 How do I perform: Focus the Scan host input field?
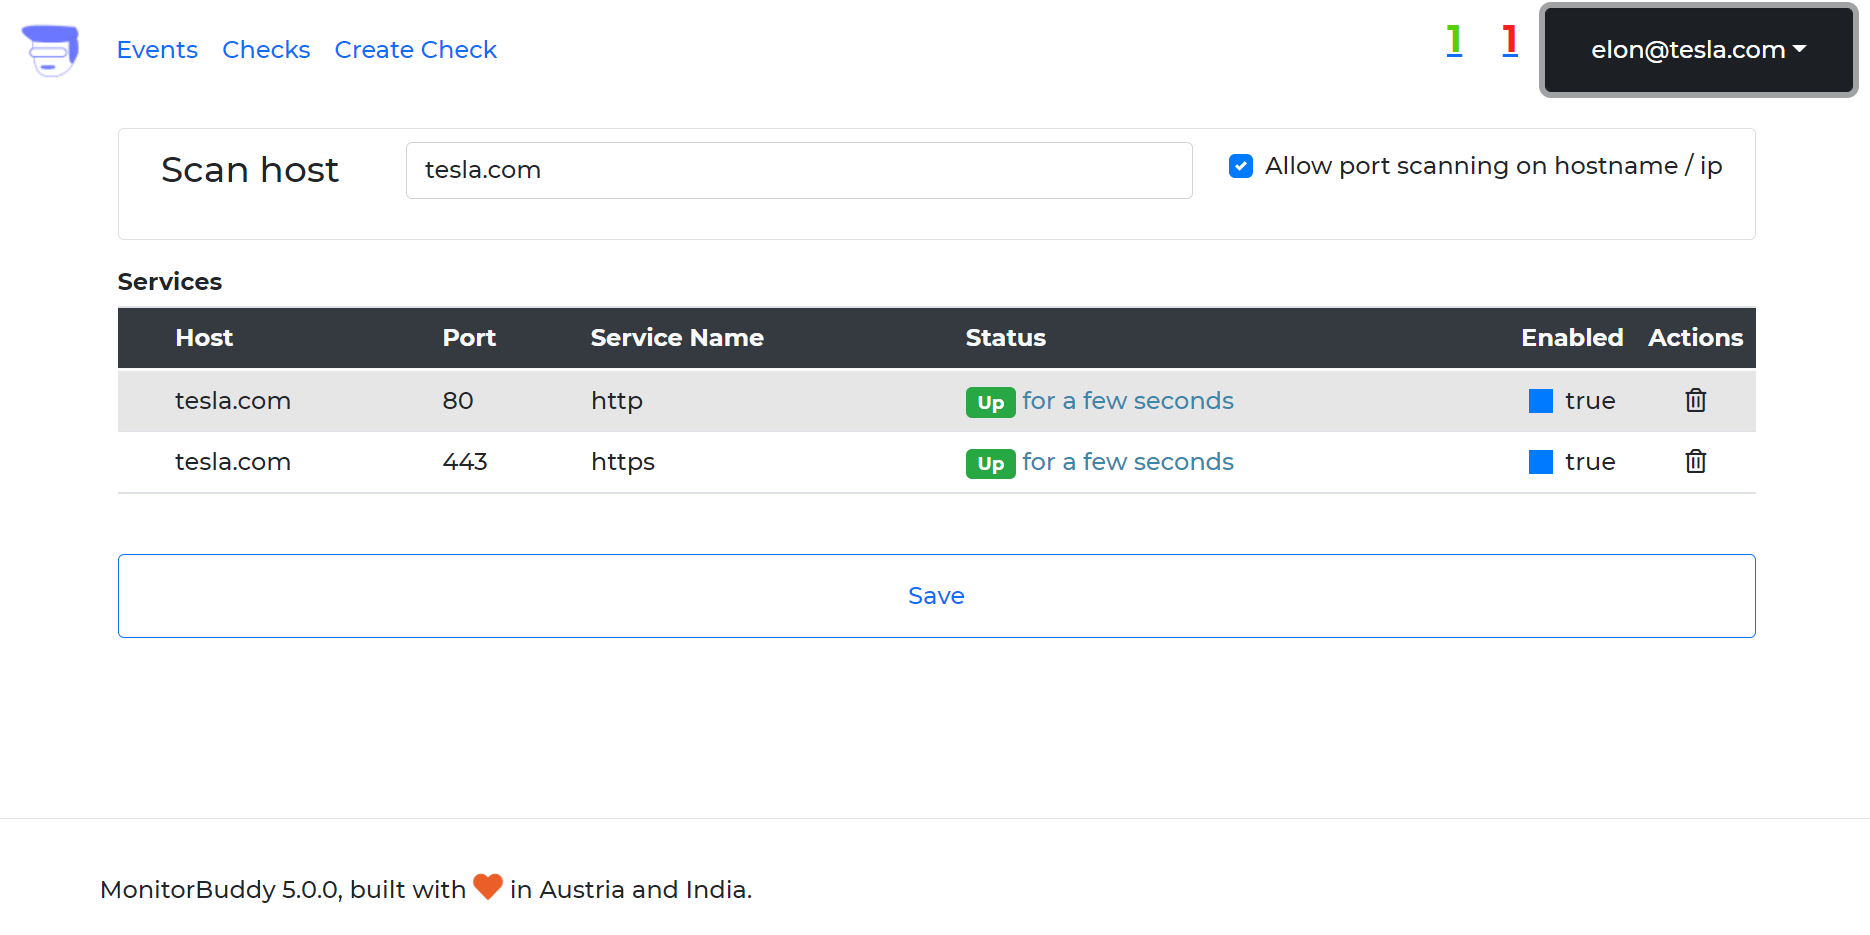[798, 170]
